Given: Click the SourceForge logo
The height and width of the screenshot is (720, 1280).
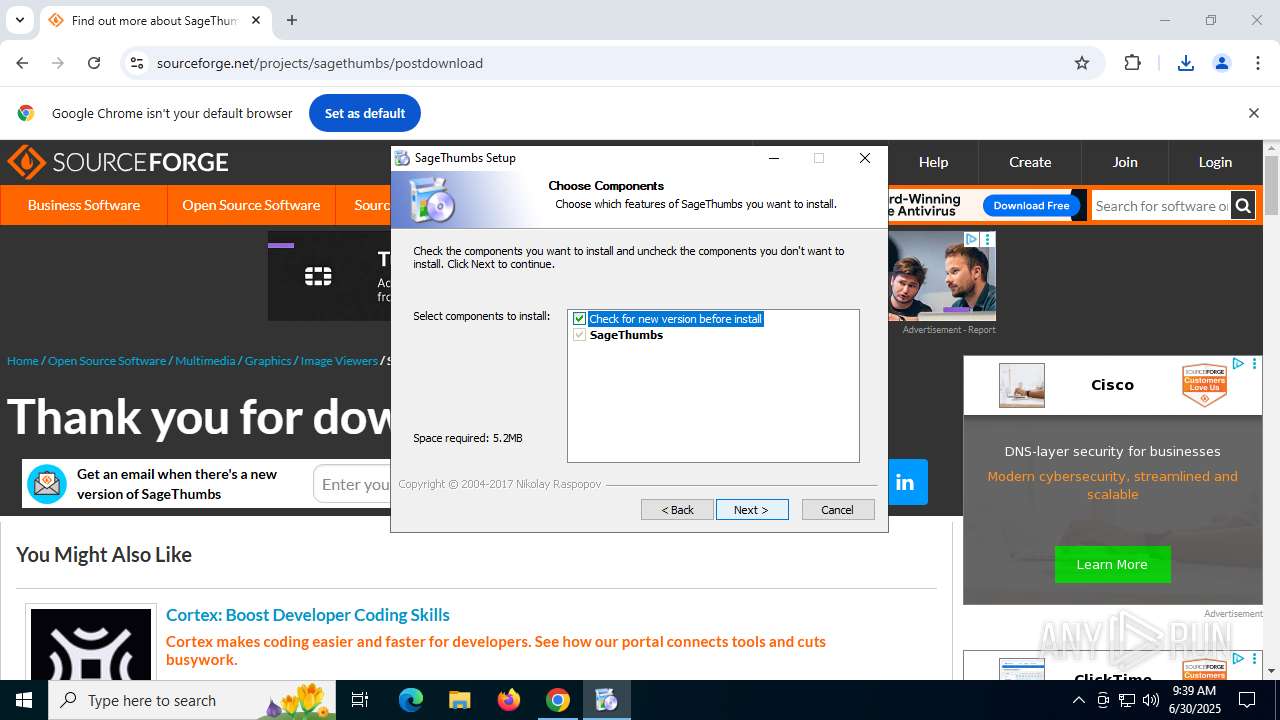Looking at the screenshot, I should pos(118,162).
